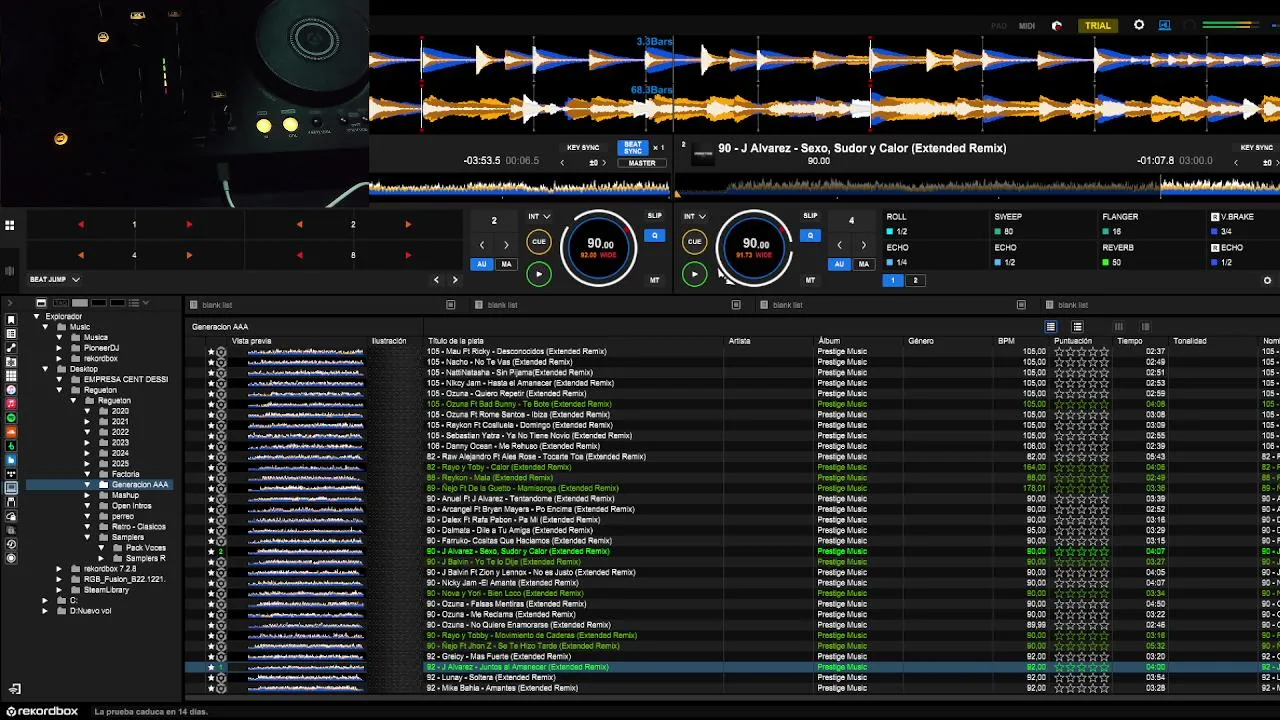
Task: Open the Beatport streaming icon in sidebar
Action: point(11,445)
